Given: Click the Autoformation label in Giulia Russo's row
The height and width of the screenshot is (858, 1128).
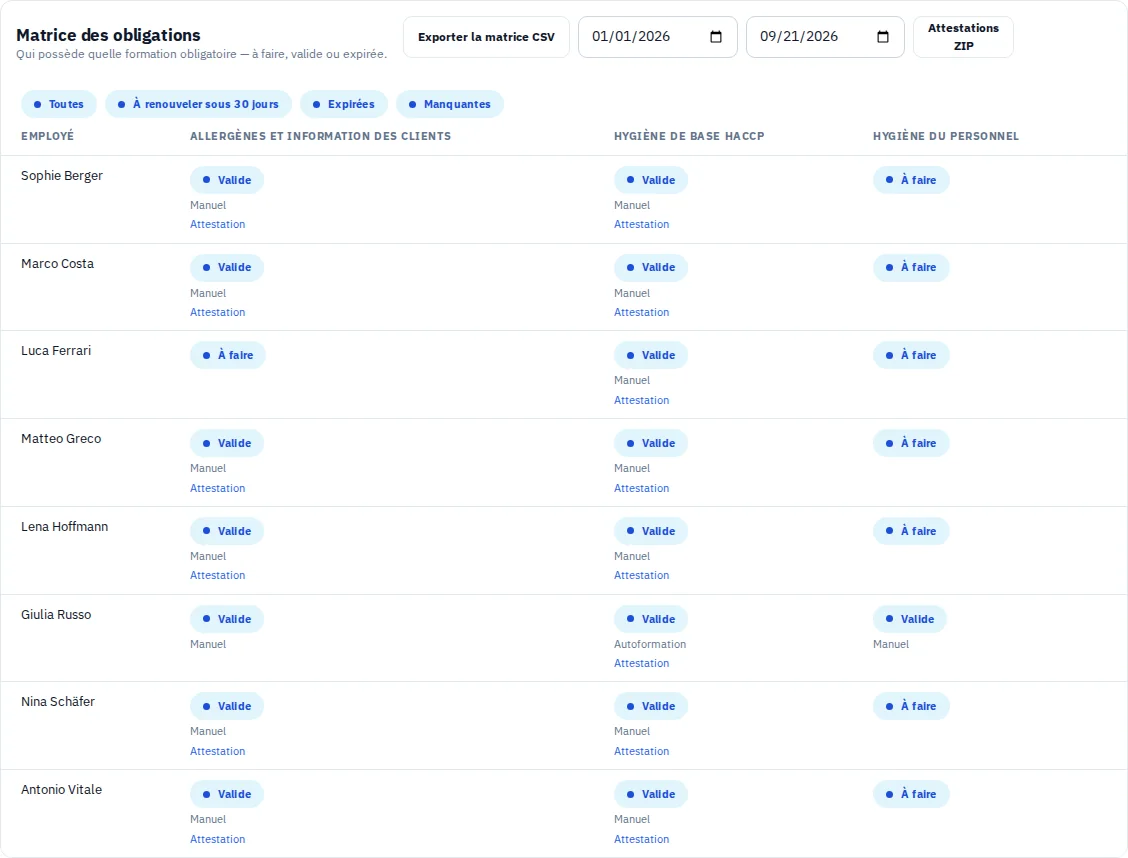Looking at the screenshot, I should tap(650, 644).
